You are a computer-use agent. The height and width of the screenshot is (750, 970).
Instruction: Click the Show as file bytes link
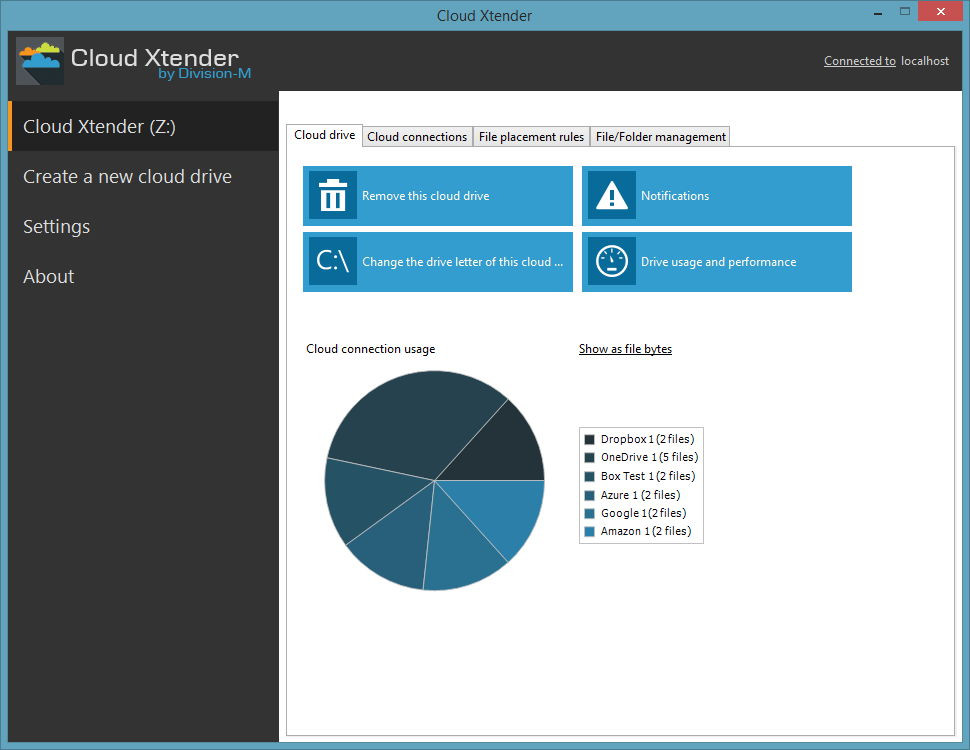625,349
